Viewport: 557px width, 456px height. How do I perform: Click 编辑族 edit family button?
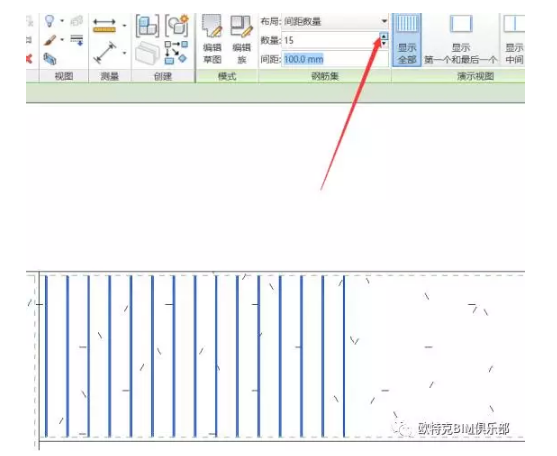242,39
